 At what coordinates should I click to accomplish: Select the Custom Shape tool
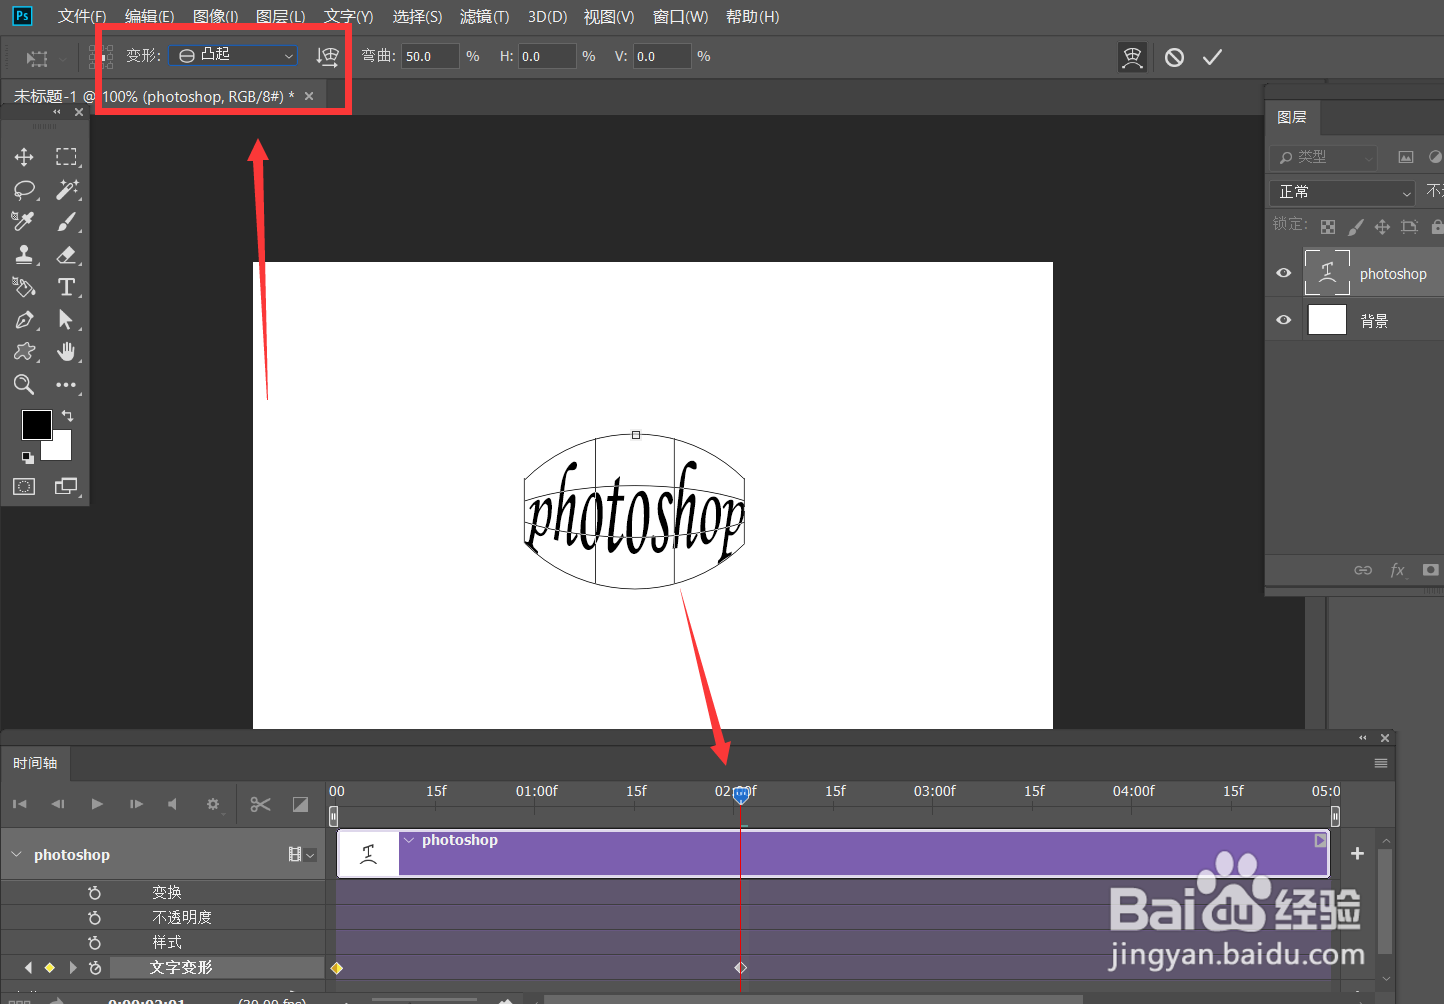[24, 352]
